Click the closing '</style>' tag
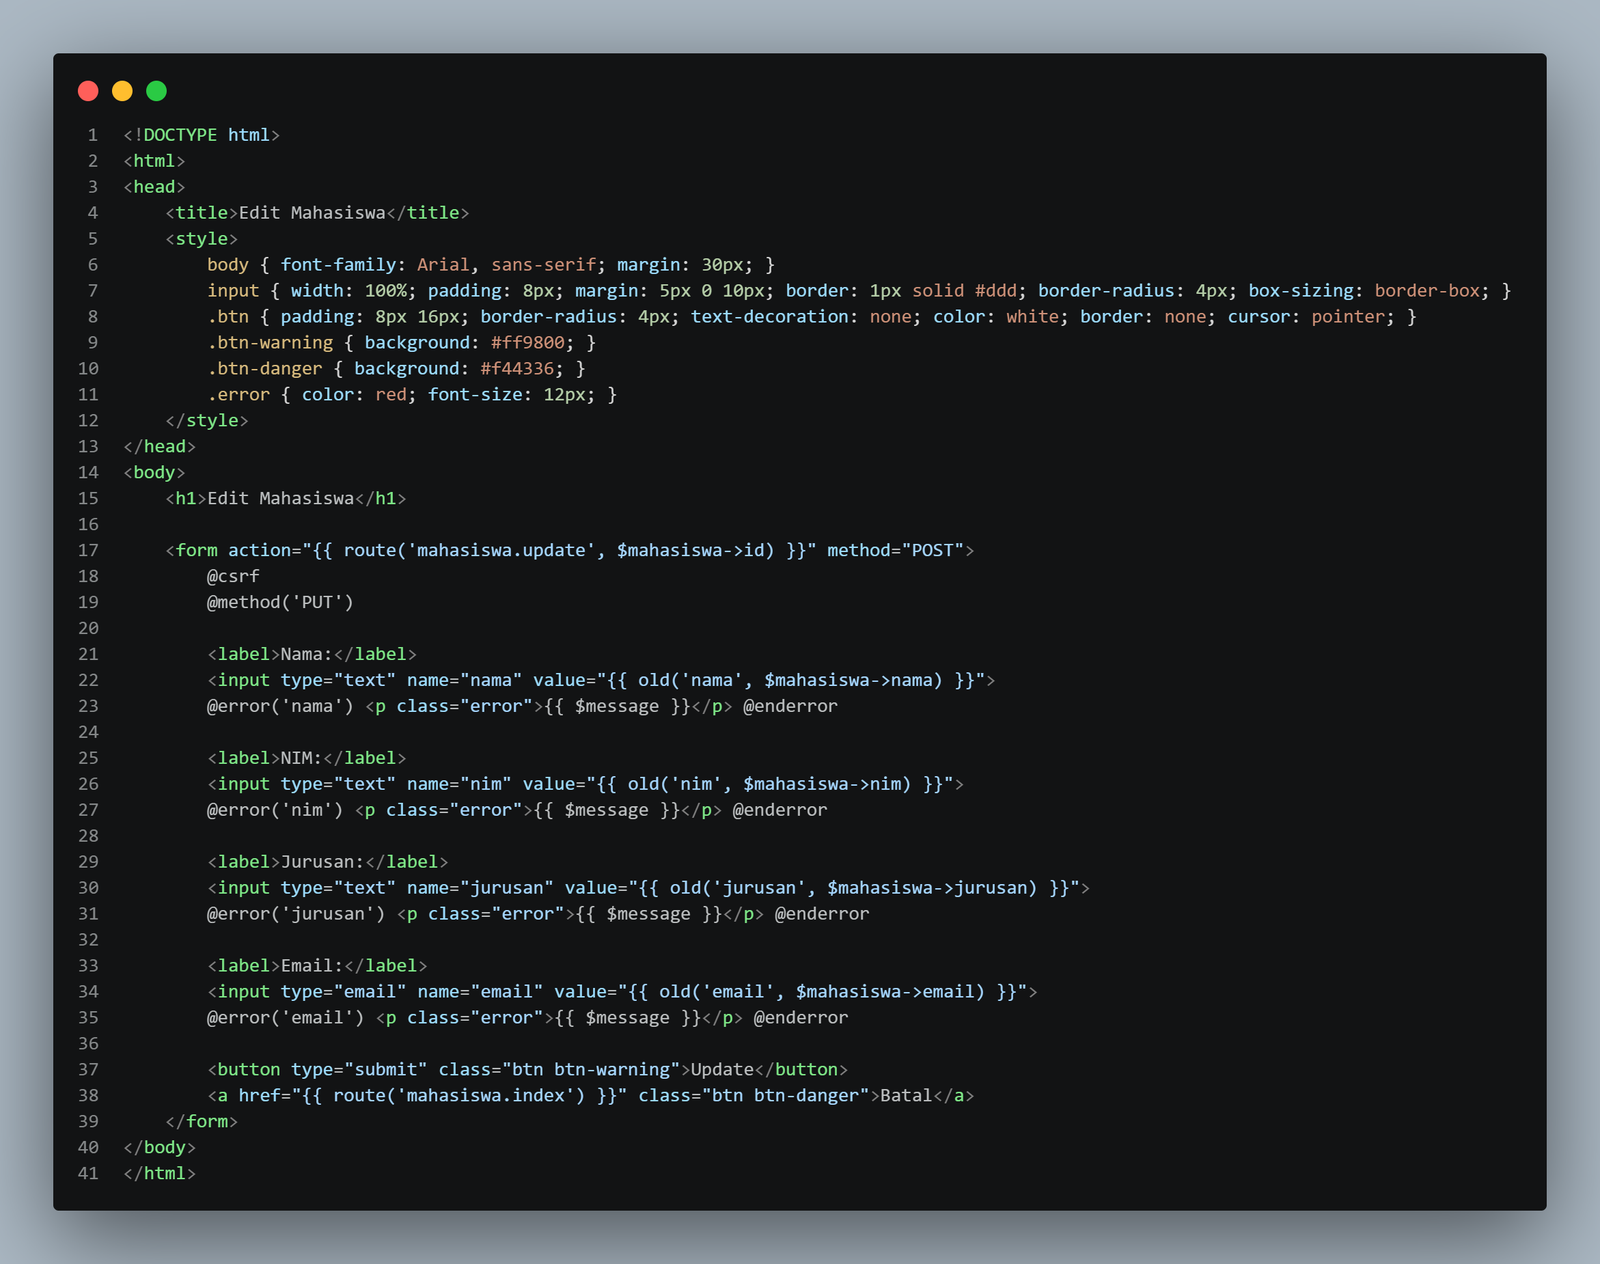 207,421
